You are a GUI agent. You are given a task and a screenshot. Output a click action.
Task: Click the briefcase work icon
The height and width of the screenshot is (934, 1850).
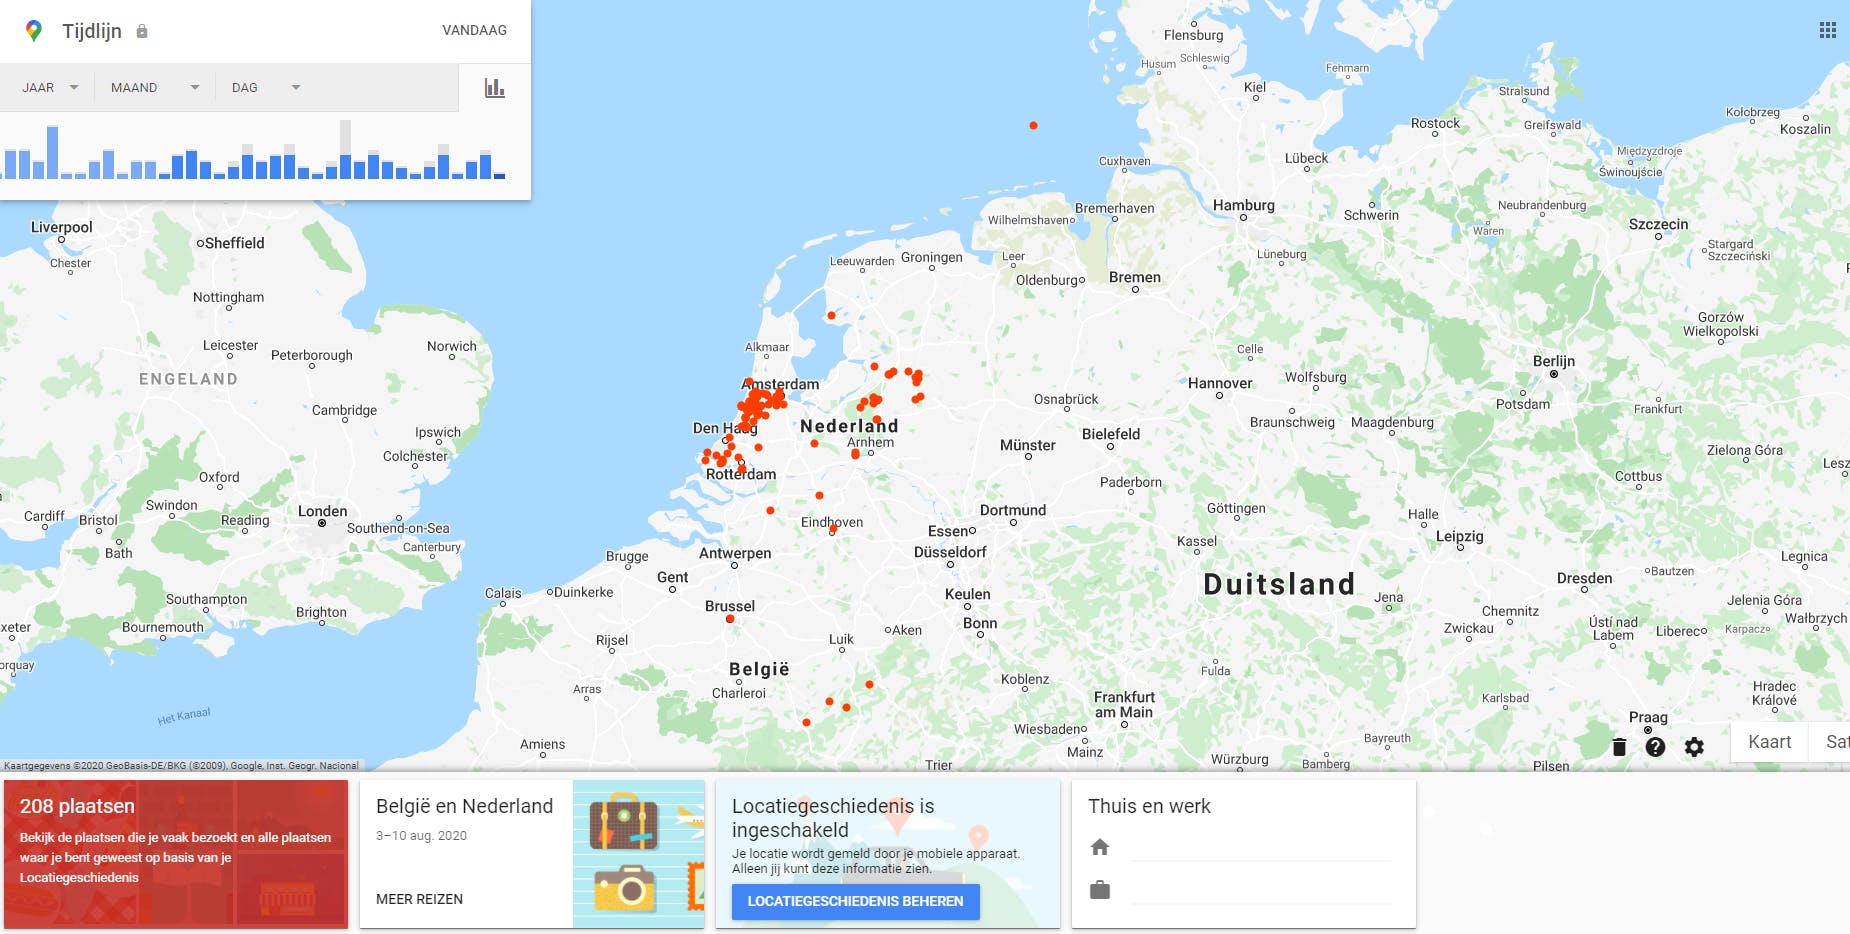tap(1100, 889)
